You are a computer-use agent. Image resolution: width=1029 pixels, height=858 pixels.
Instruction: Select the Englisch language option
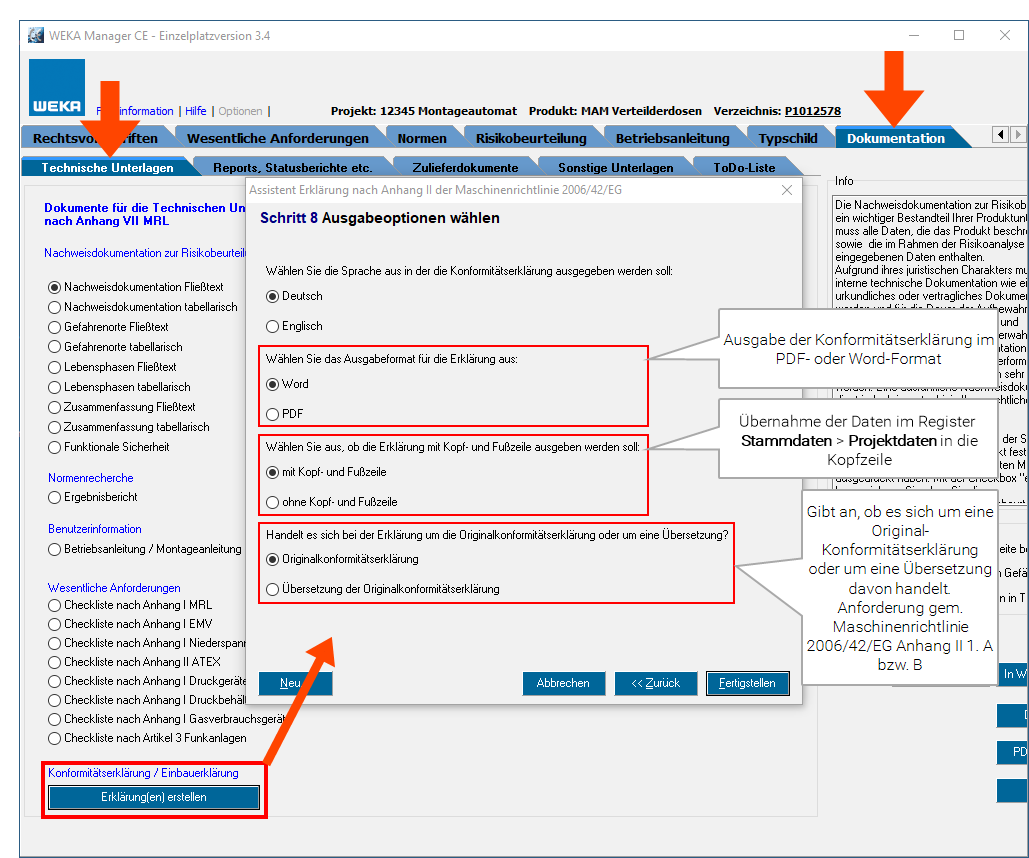click(273, 326)
